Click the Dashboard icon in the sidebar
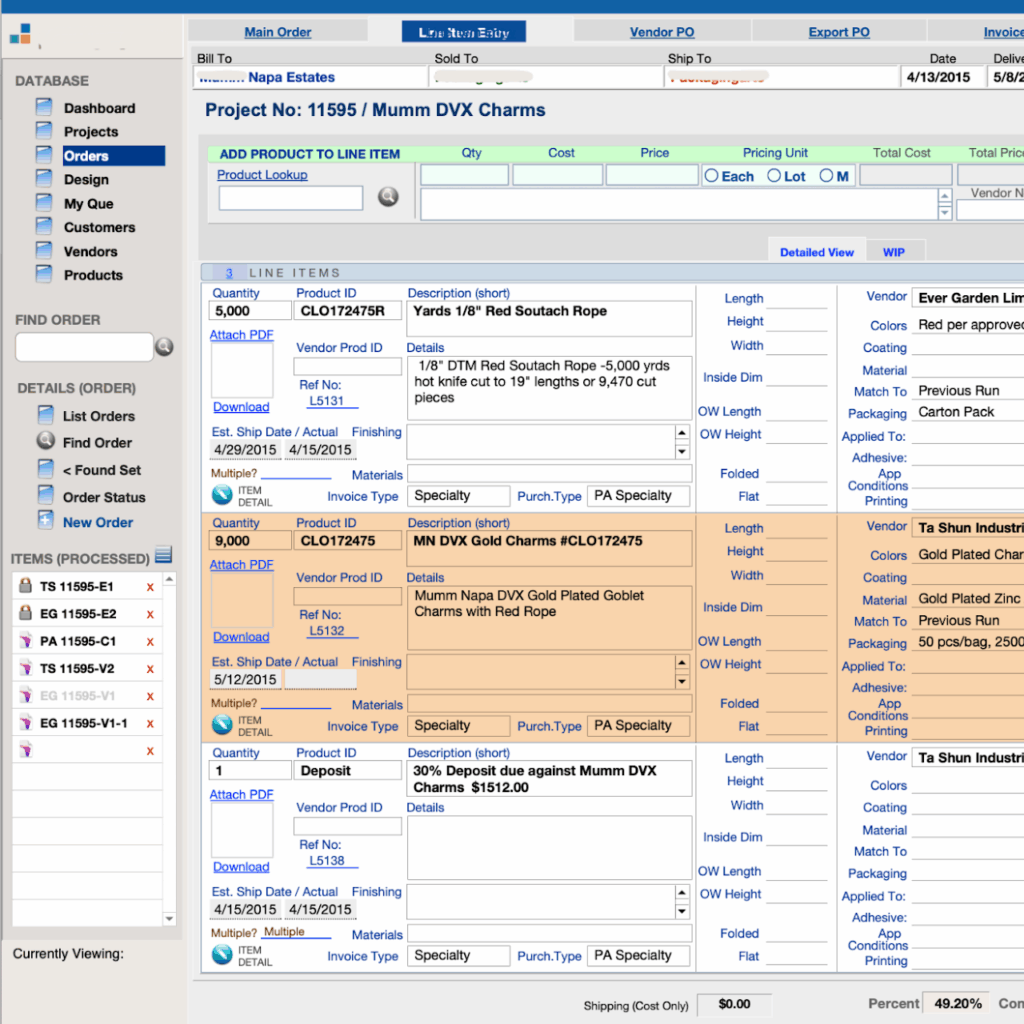This screenshot has width=1024, height=1024. tap(43, 107)
